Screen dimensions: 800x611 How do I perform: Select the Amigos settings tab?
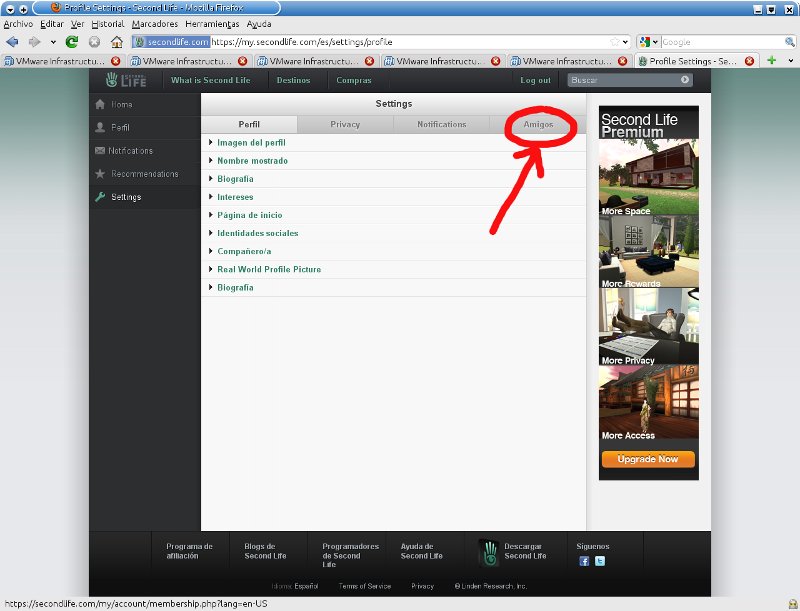[538, 124]
